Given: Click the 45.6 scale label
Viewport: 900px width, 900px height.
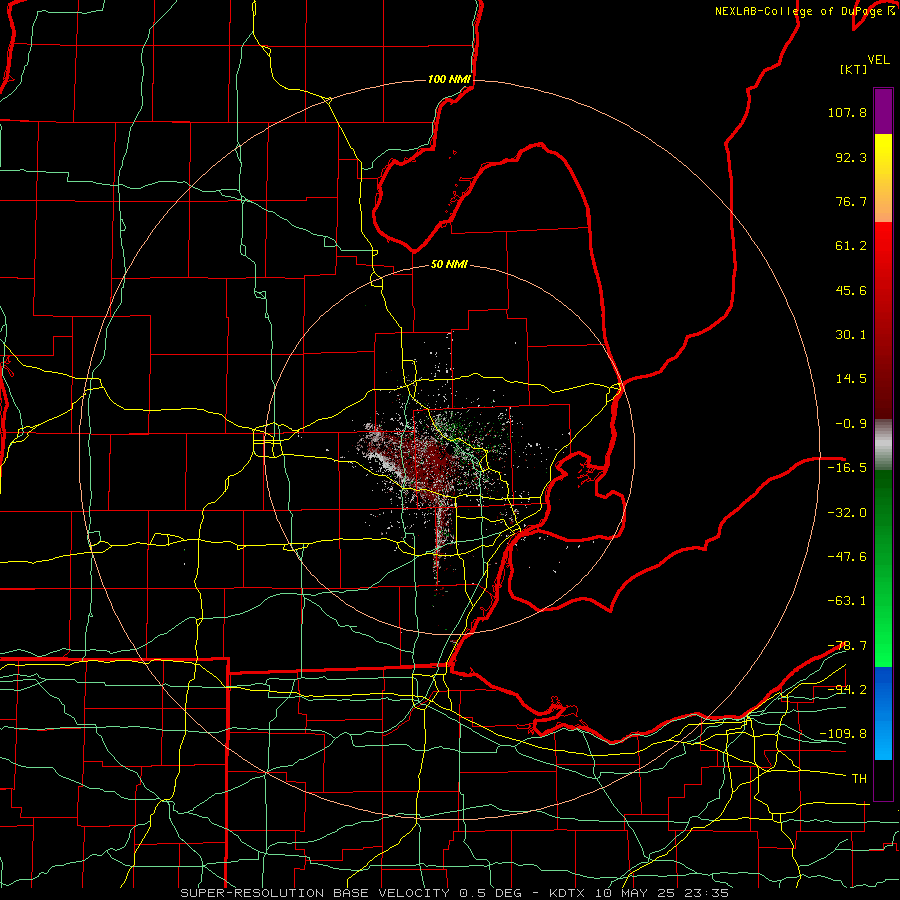Looking at the screenshot, I should tap(851, 290).
